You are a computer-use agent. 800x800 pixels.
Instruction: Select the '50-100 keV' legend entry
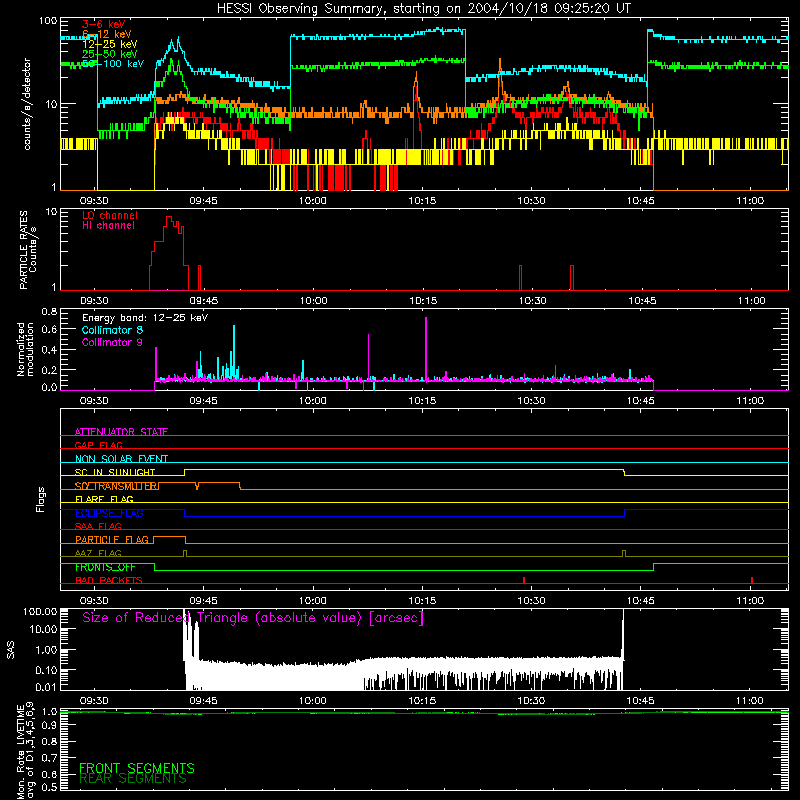tap(113, 64)
